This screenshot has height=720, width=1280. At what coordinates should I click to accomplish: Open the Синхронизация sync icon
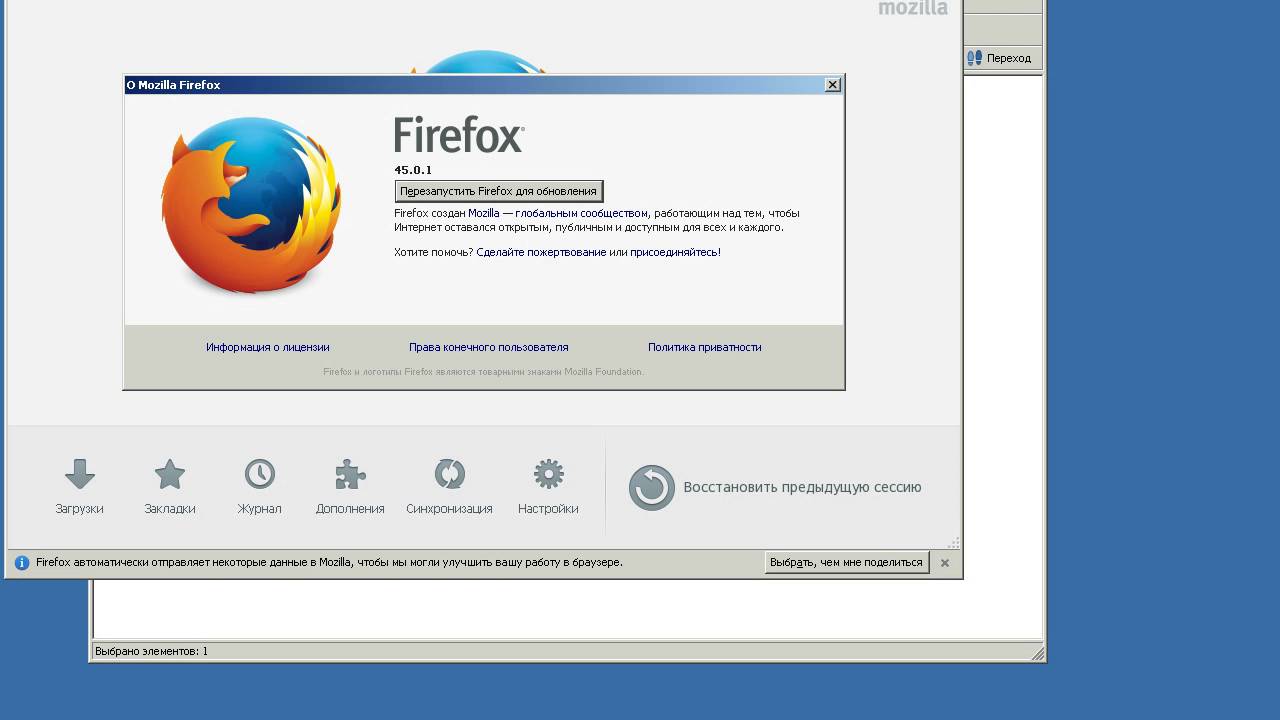(x=449, y=474)
